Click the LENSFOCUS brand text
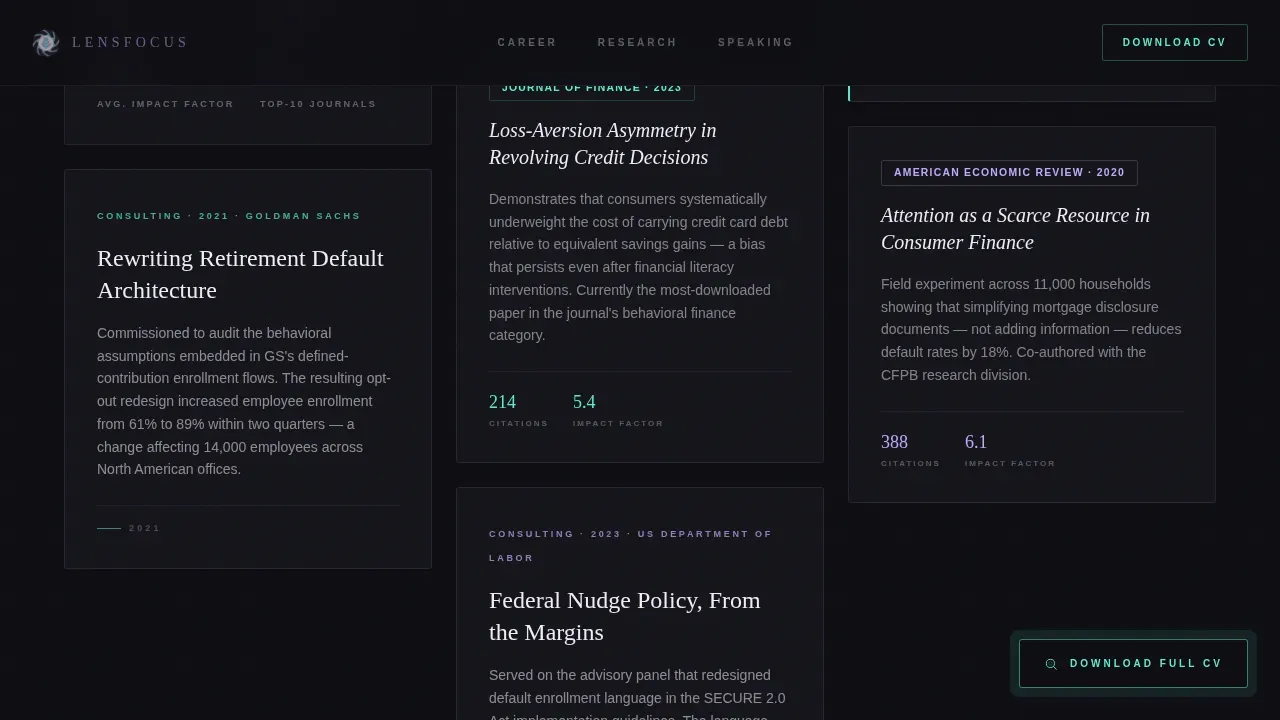1280x720 pixels. [x=130, y=42]
